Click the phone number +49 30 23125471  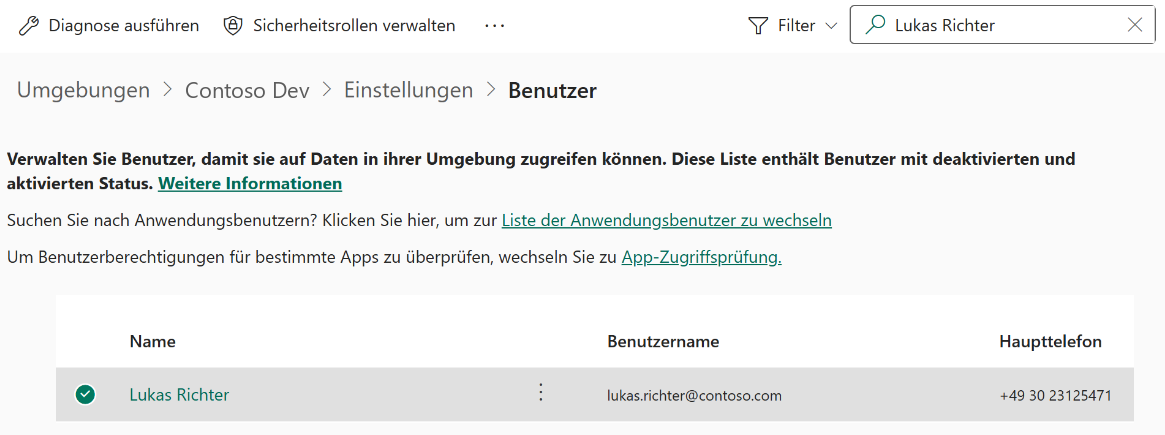tap(1056, 396)
